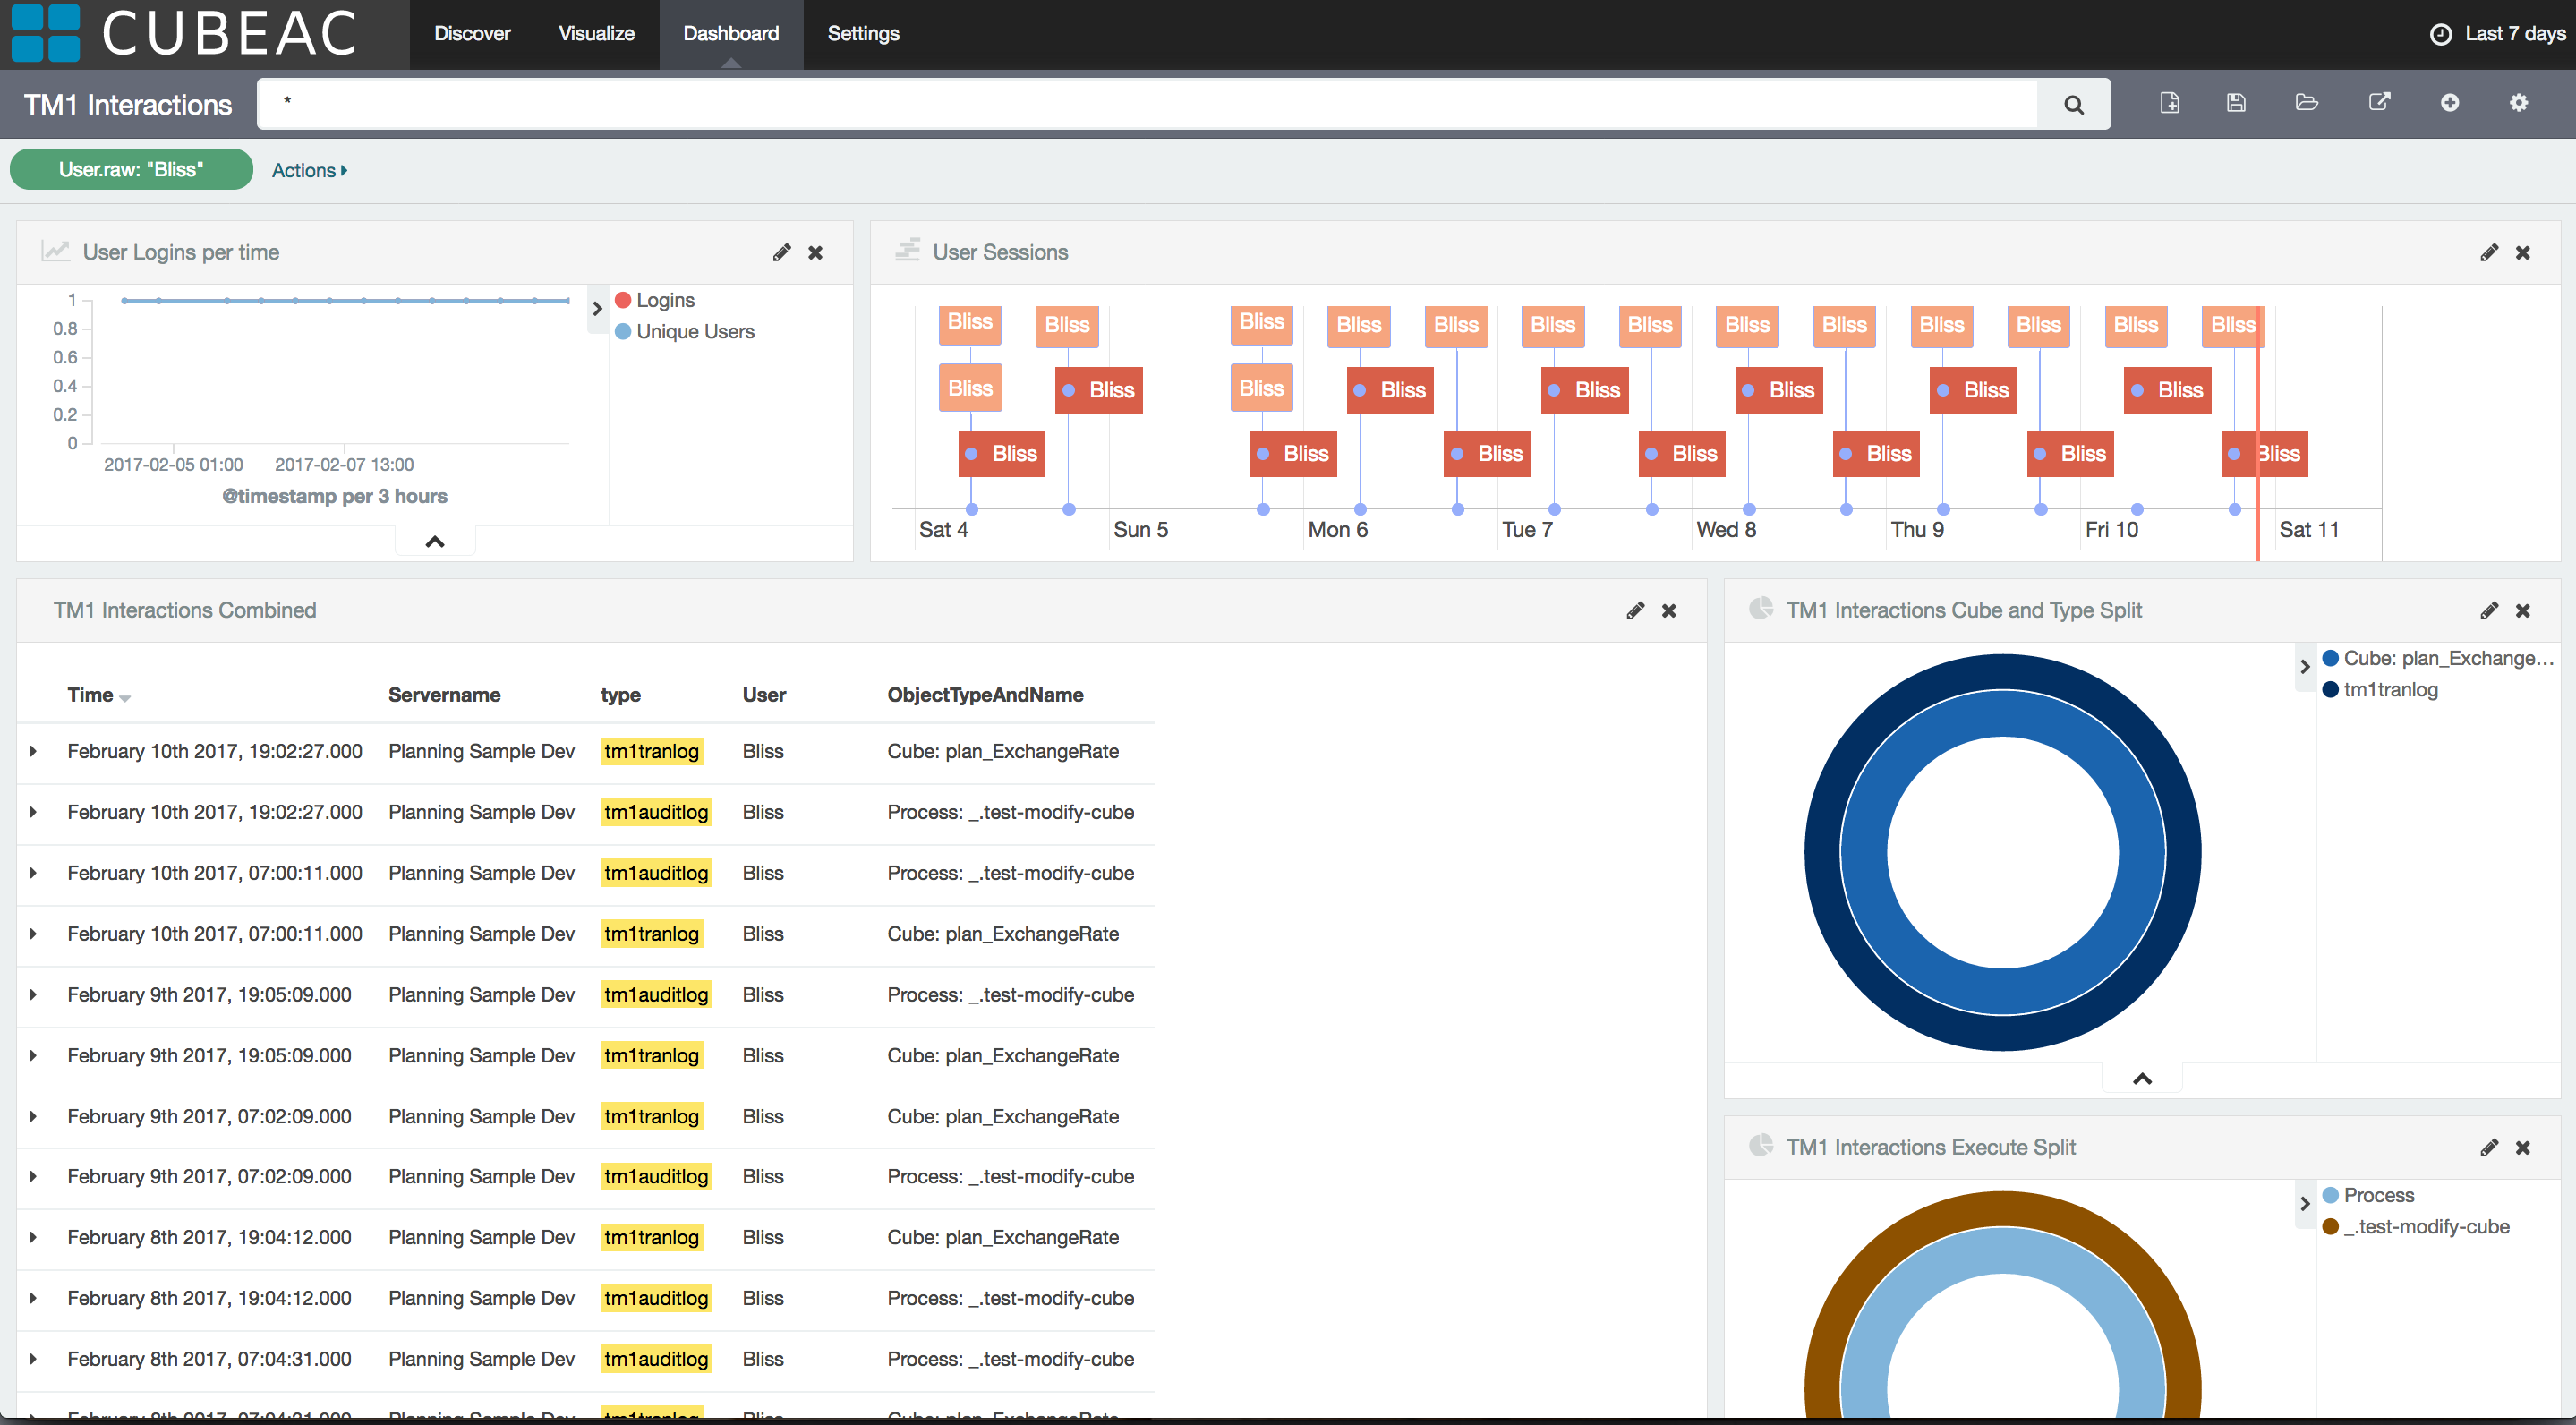Remove the TM1 Interactions Execute Split panel
Viewport: 2576px width, 1425px height.
click(2522, 1148)
